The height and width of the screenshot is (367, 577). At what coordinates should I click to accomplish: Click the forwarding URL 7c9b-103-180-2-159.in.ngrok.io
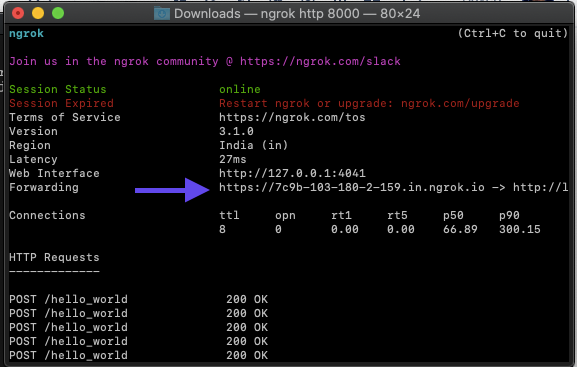point(352,187)
